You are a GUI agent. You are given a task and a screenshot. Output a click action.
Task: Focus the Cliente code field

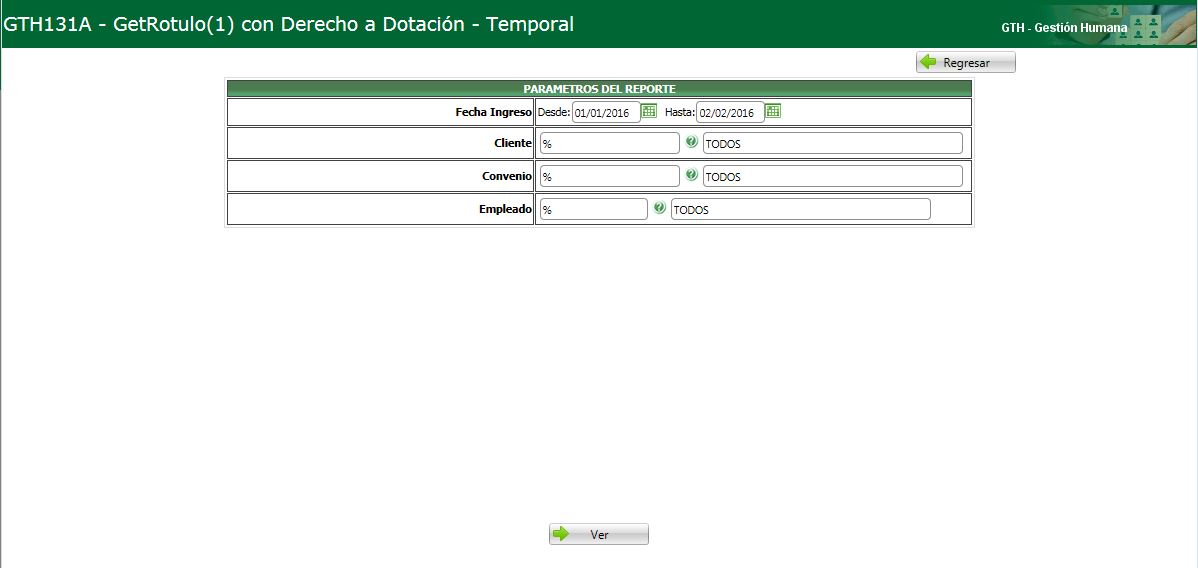(609, 144)
